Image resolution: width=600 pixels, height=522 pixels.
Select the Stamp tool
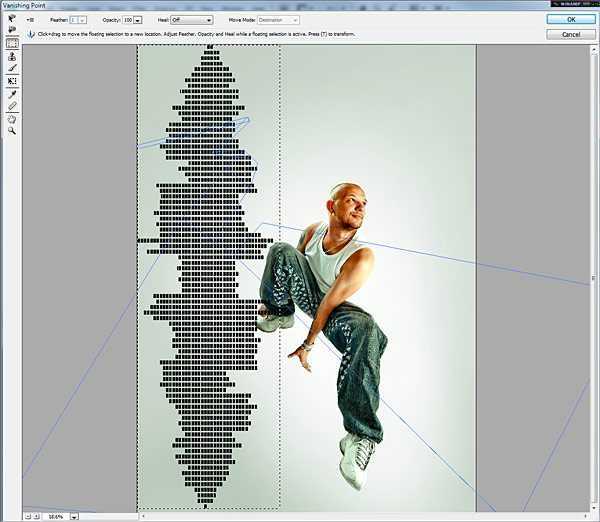click(12, 57)
